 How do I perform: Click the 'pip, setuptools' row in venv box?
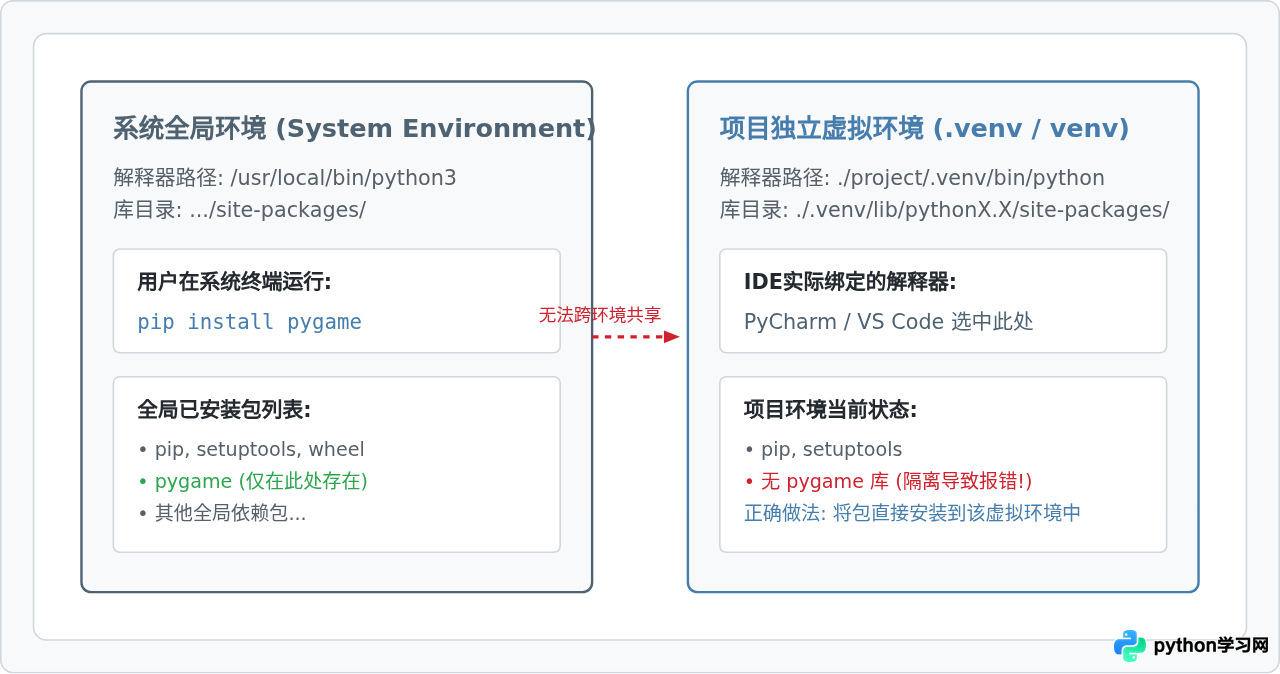coord(823,450)
